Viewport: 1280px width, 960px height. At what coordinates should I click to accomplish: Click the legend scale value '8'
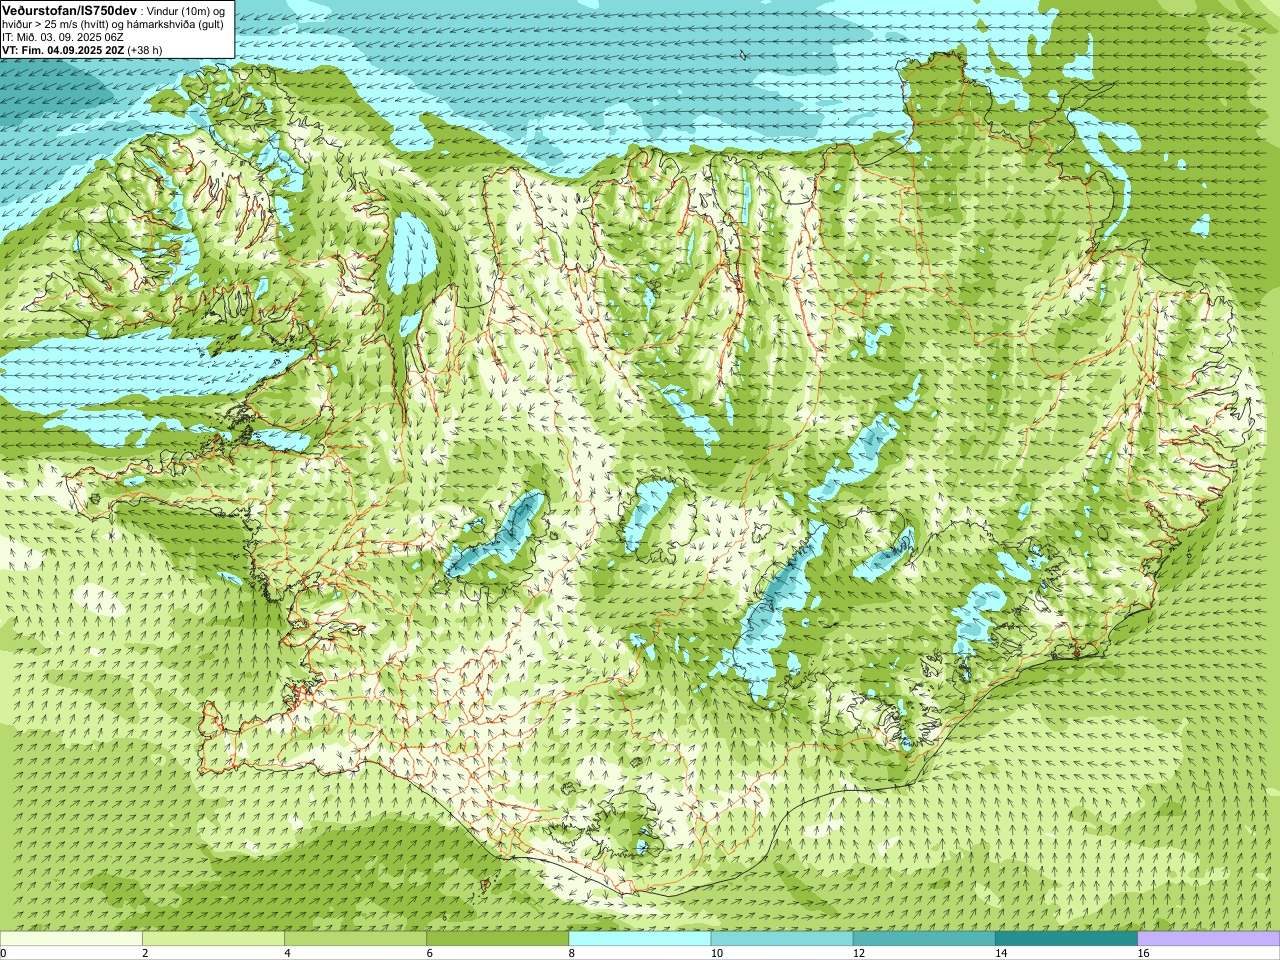[x=572, y=953]
